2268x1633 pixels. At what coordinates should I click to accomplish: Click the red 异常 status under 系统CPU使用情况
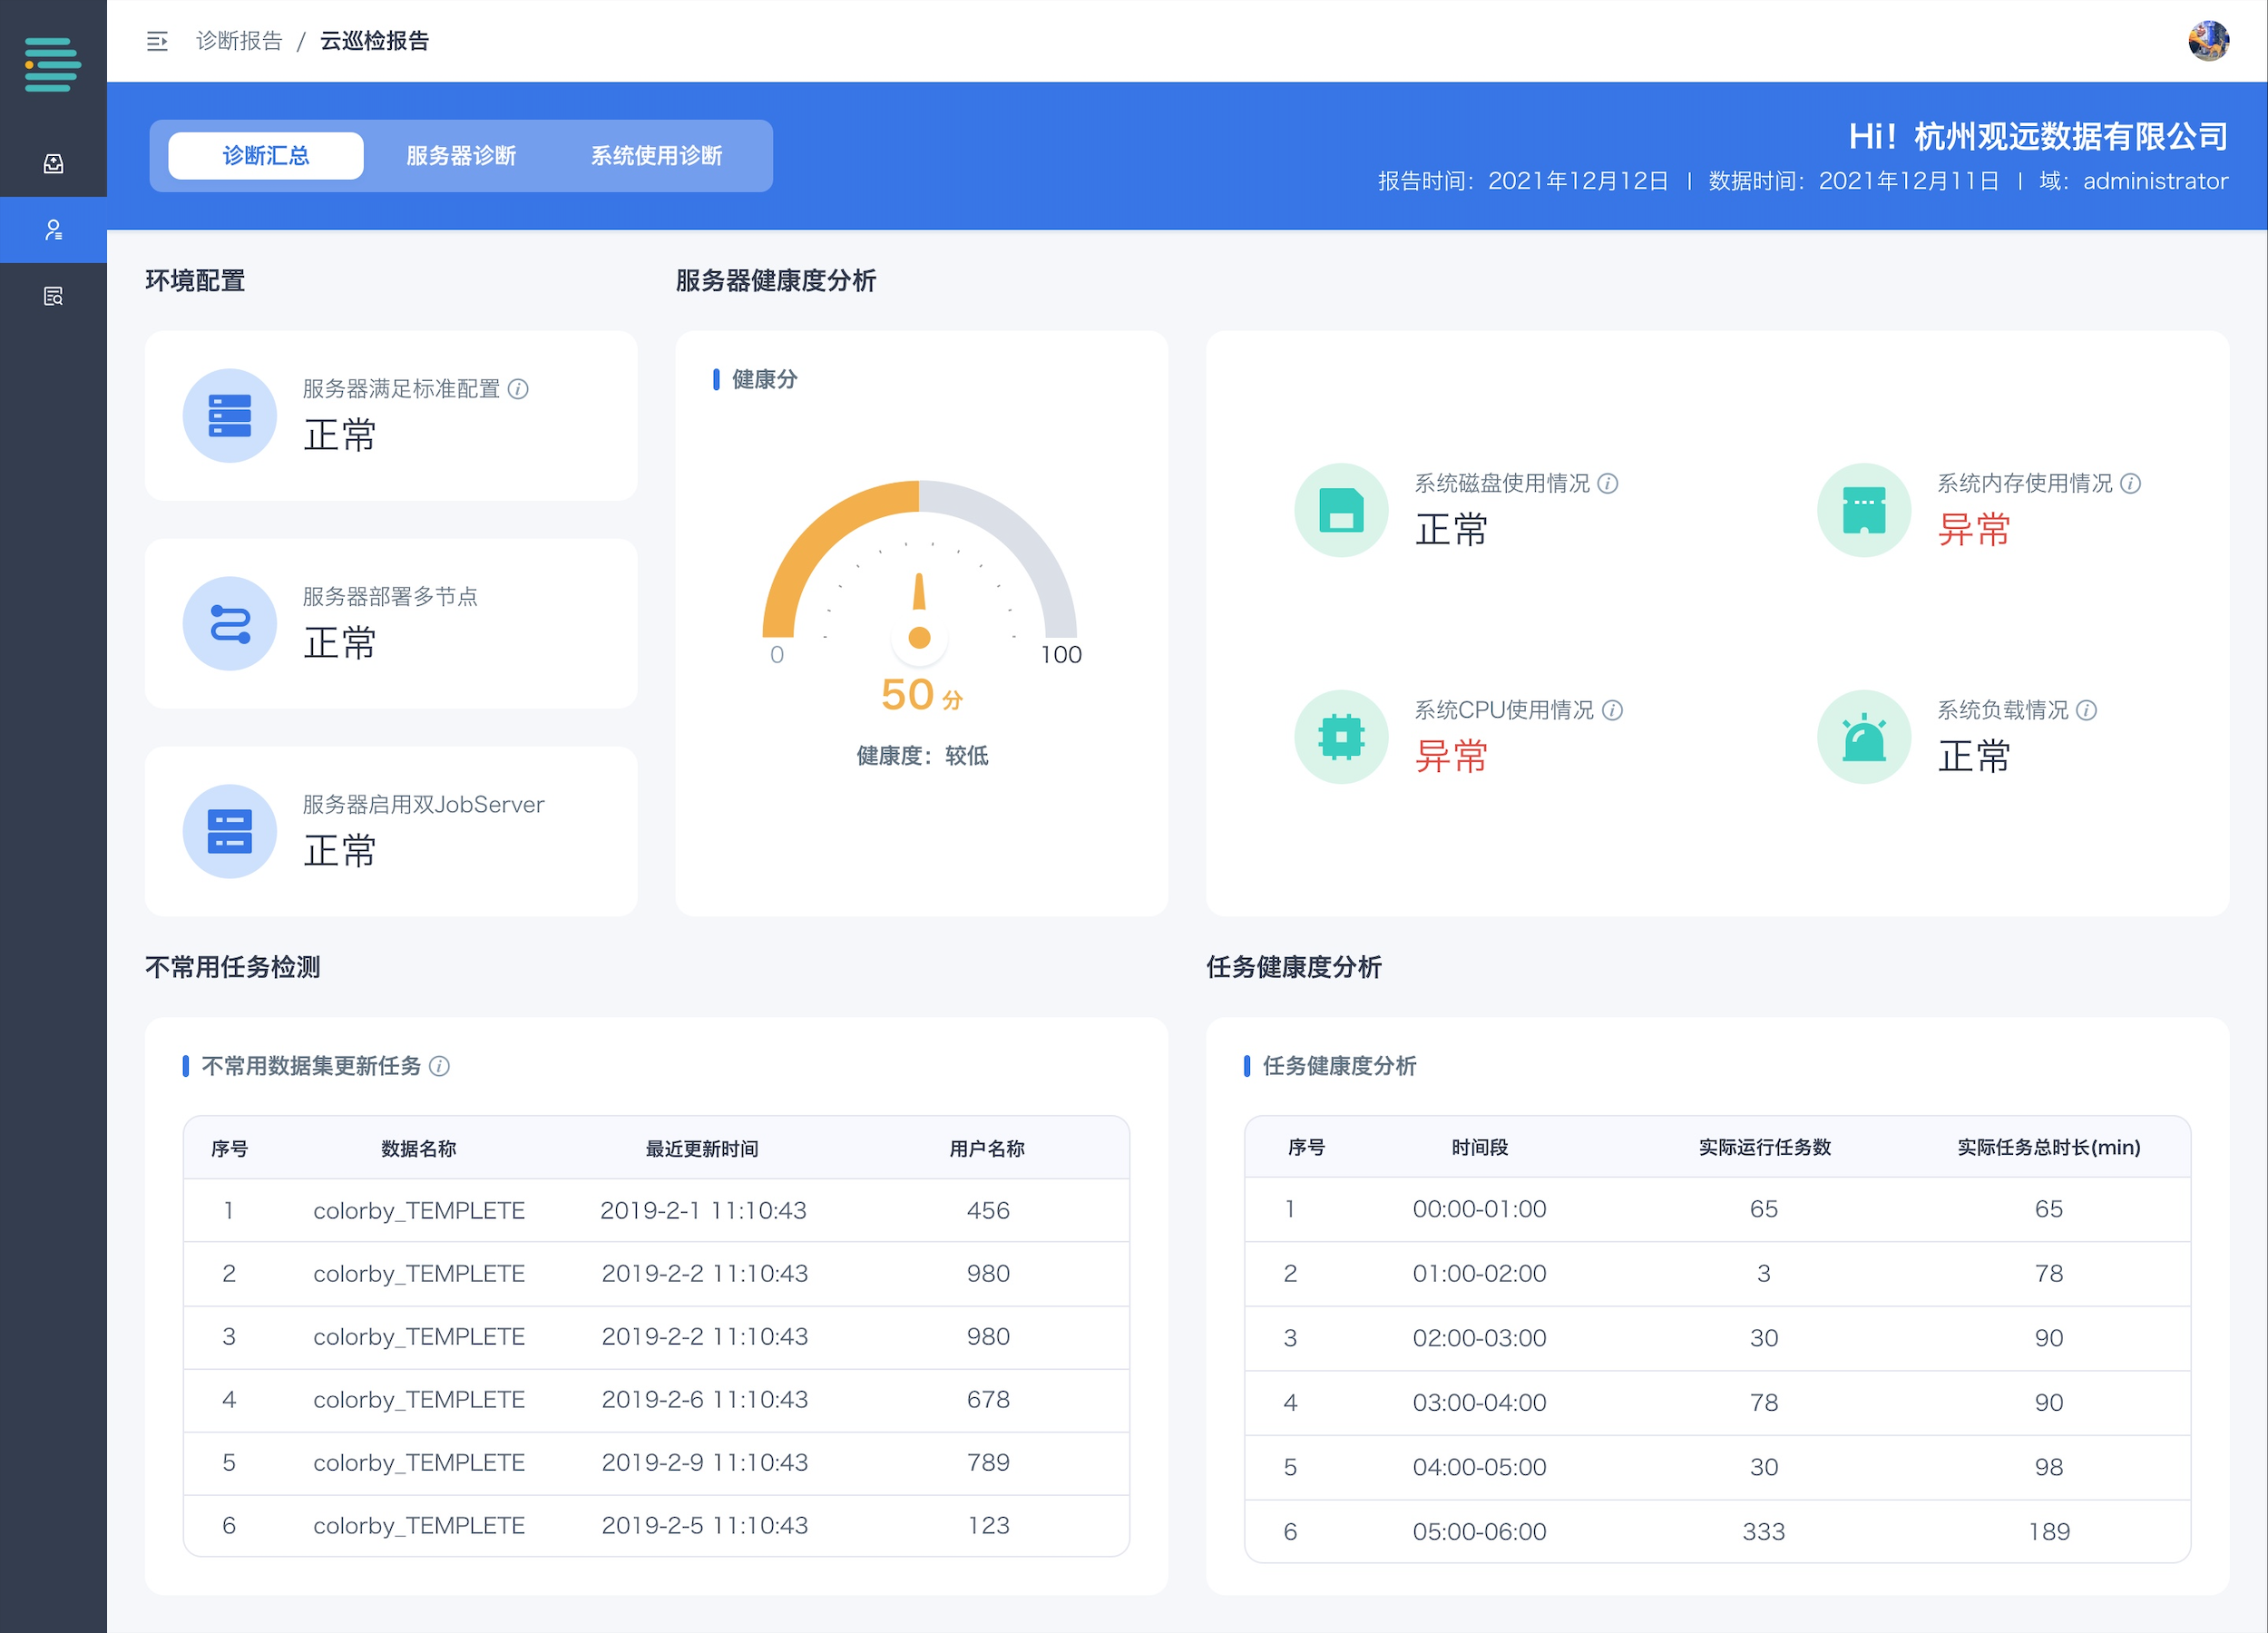pos(1451,757)
